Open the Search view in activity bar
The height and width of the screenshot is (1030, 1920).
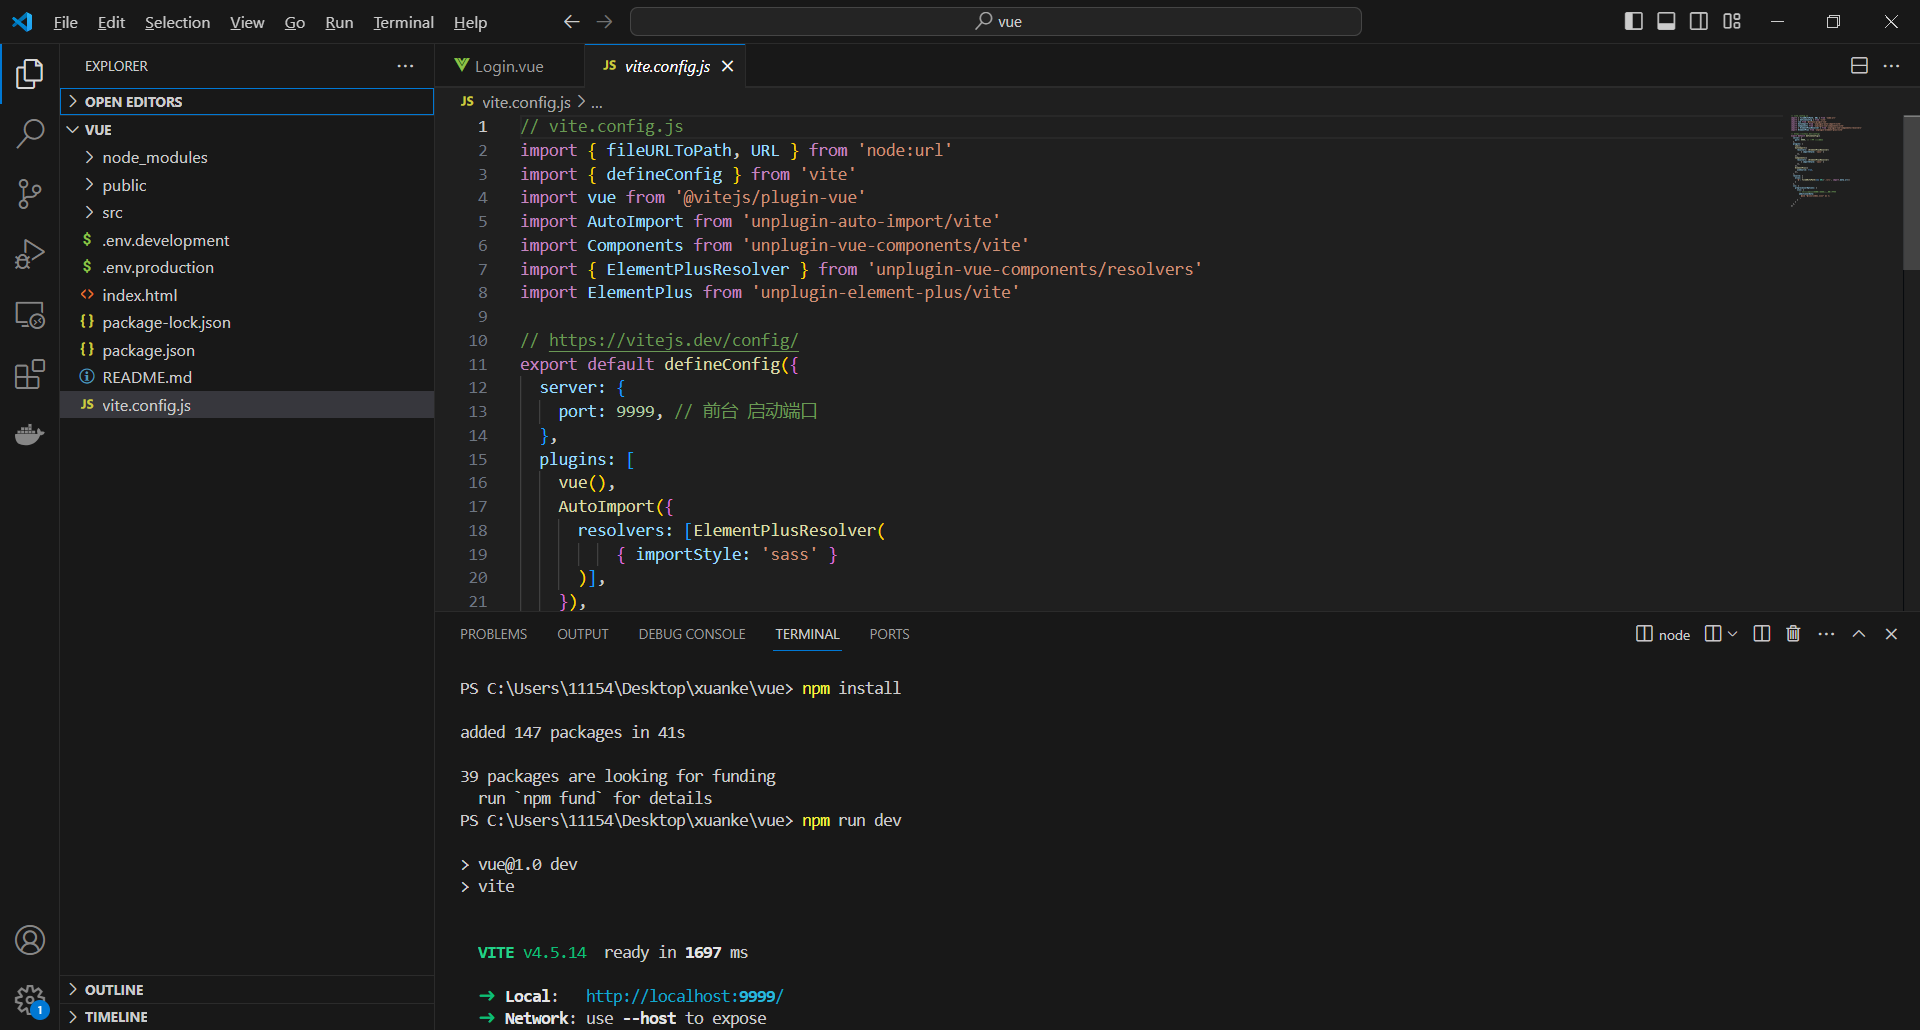point(30,133)
